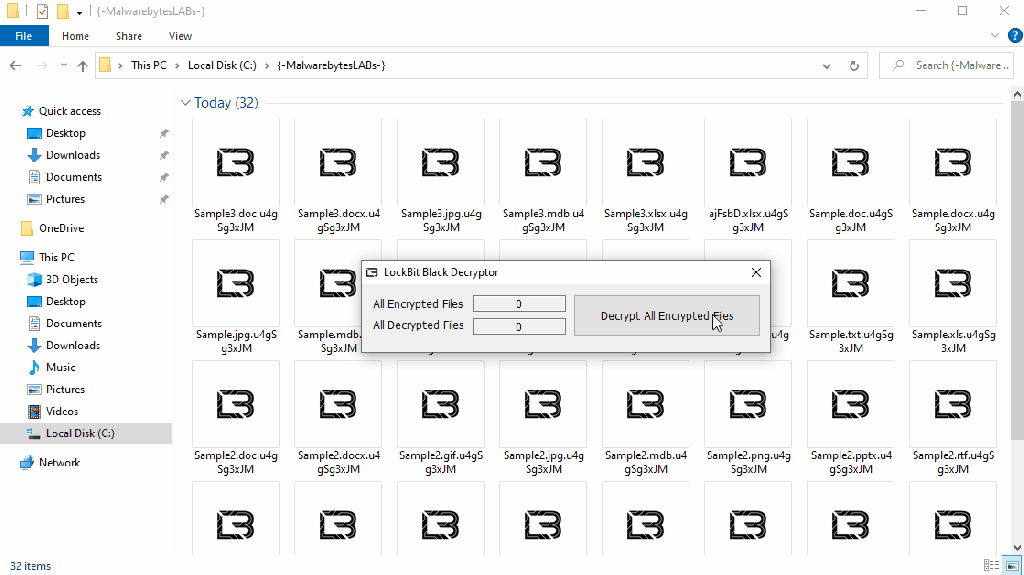Image resolution: width=1024 pixels, height=575 pixels.
Task: Select file Sample3.docx.u4gSg3xJM
Action: 338,176
